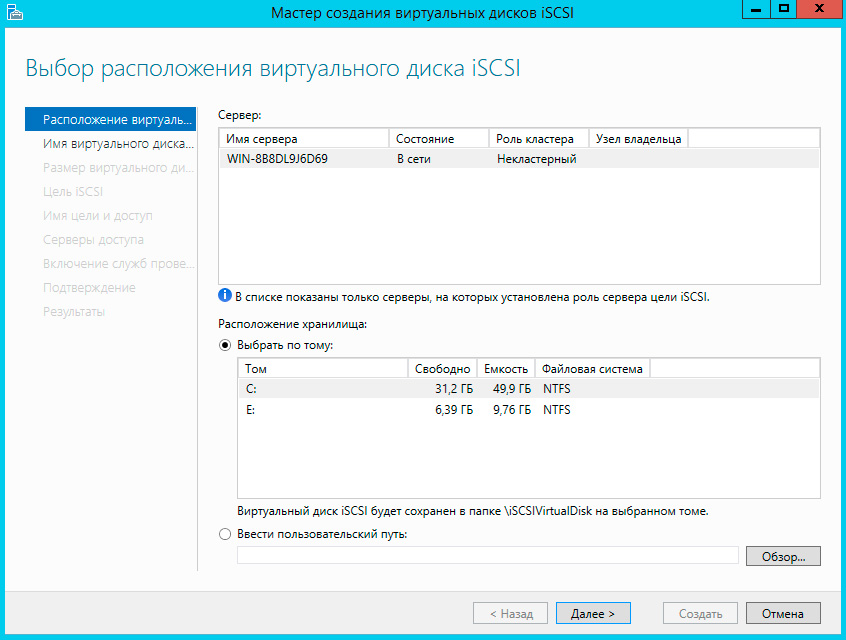
Task: Click the '9,76 ГБ' capacity value
Action: [x=511, y=410]
